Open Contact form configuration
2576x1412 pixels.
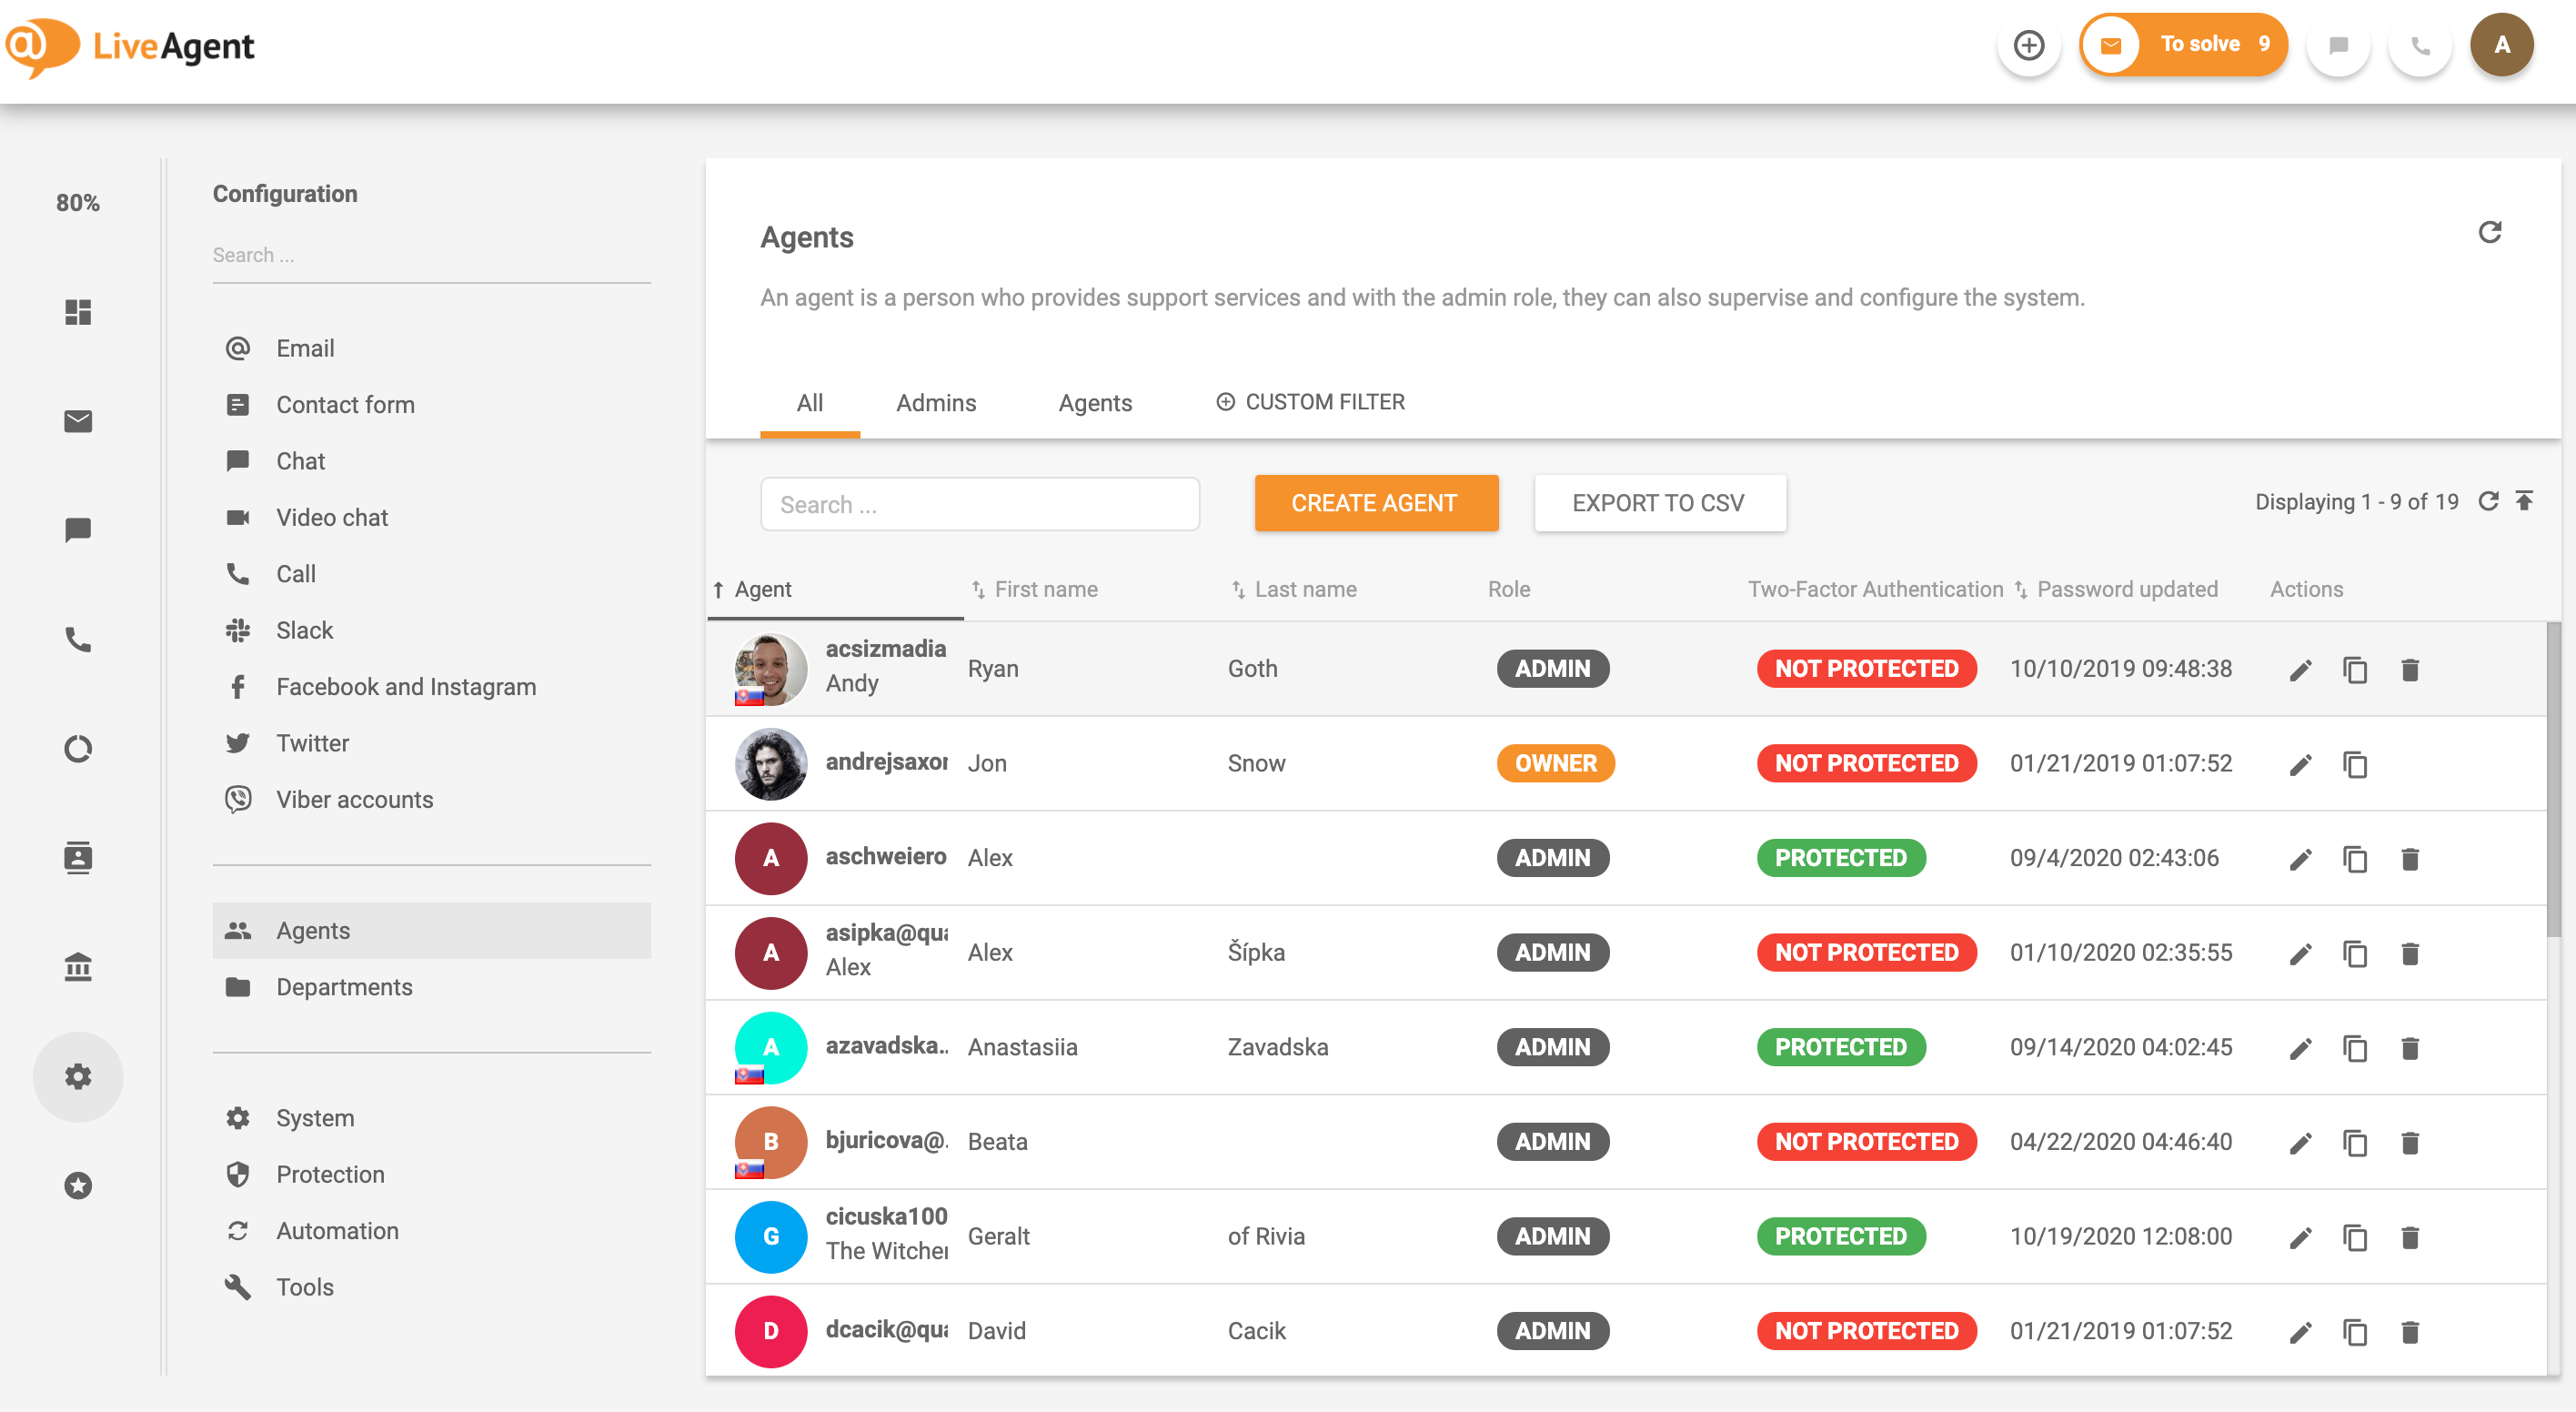(x=431, y=404)
